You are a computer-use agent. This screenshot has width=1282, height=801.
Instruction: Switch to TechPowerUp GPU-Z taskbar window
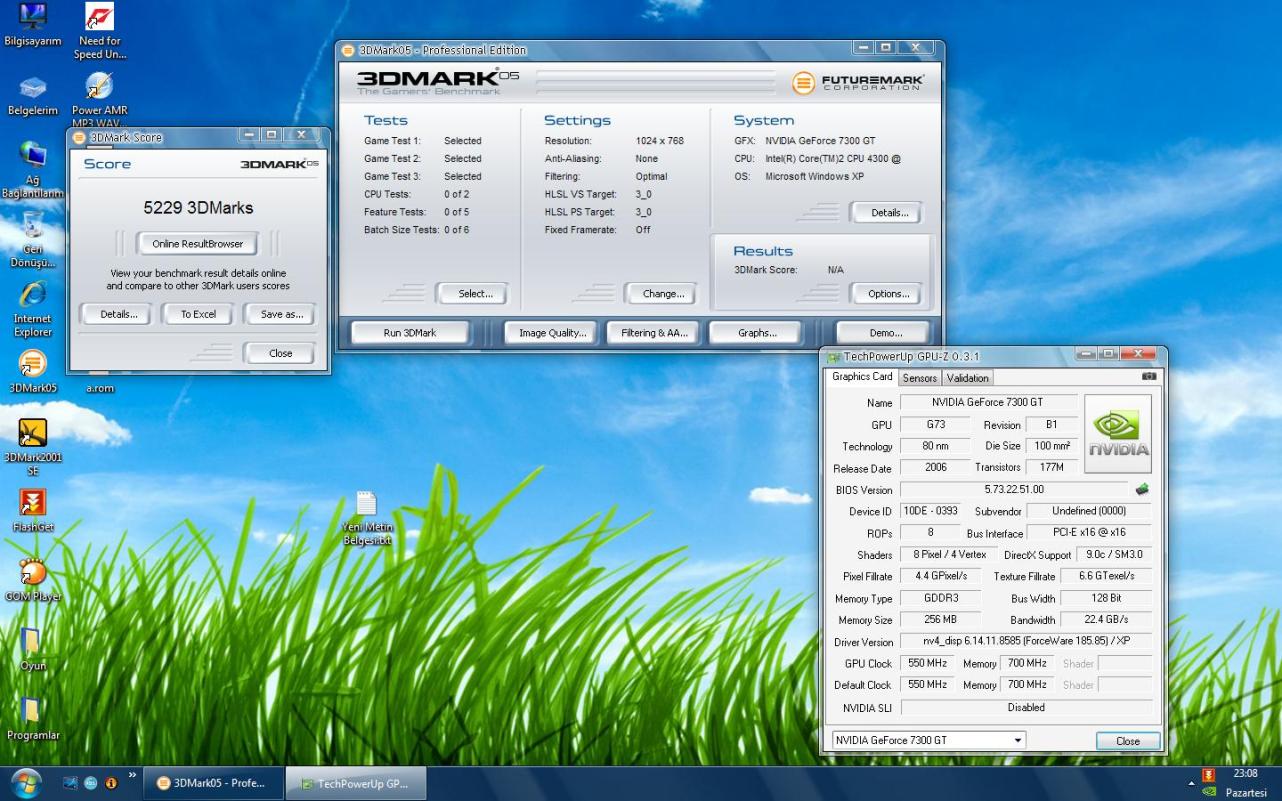355,783
